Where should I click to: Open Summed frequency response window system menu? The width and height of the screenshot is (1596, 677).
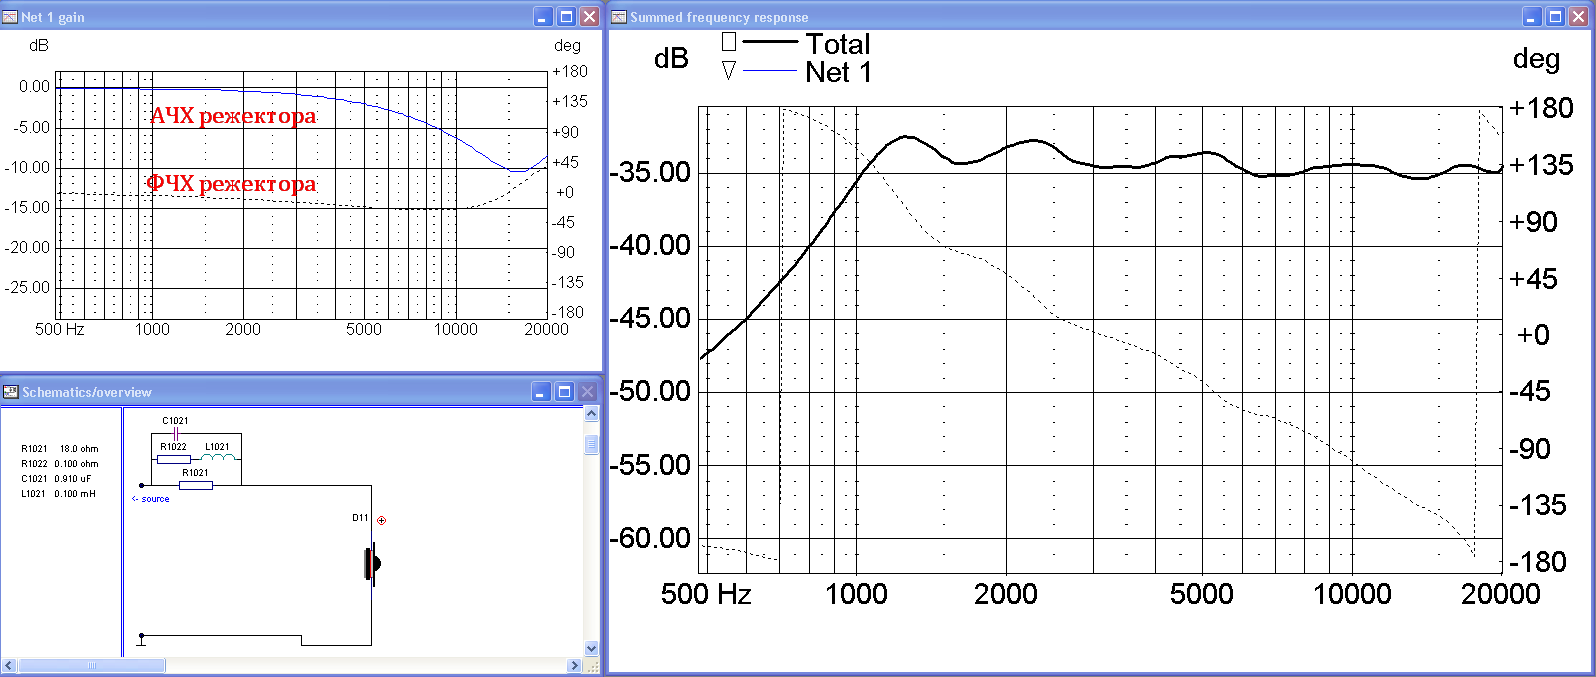tap(619, 17)
